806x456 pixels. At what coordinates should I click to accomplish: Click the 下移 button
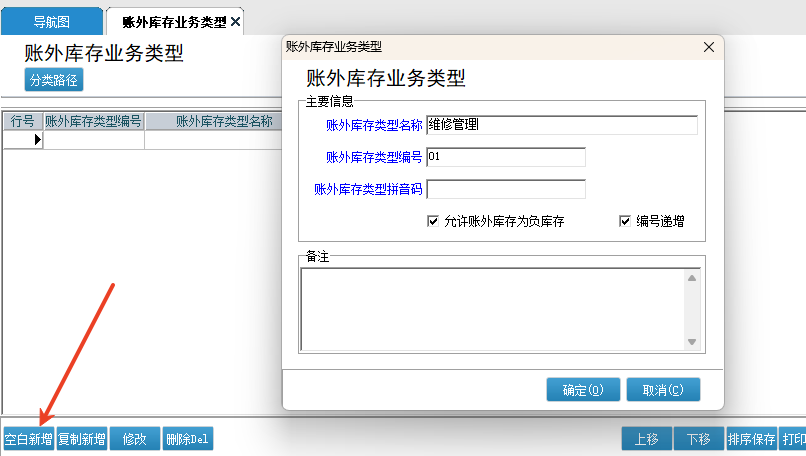click(698, 439)
